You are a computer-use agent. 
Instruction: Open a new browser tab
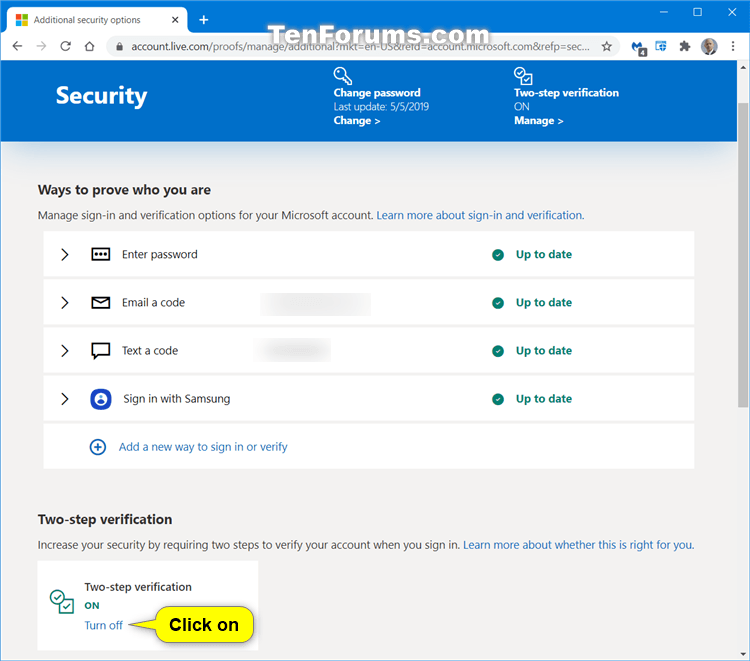(204, 20)
